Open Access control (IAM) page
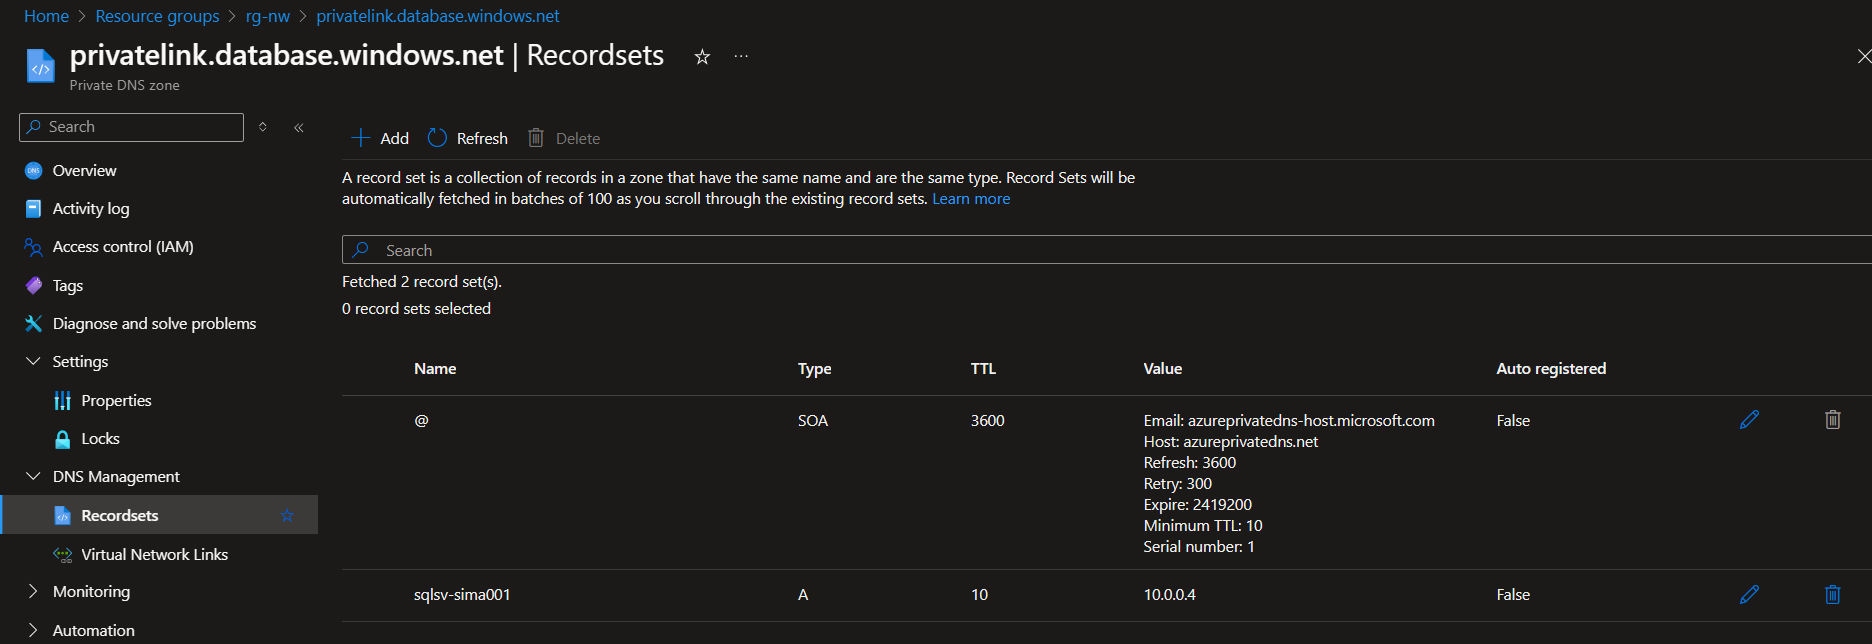1872x644 pixels. (123, 247)
